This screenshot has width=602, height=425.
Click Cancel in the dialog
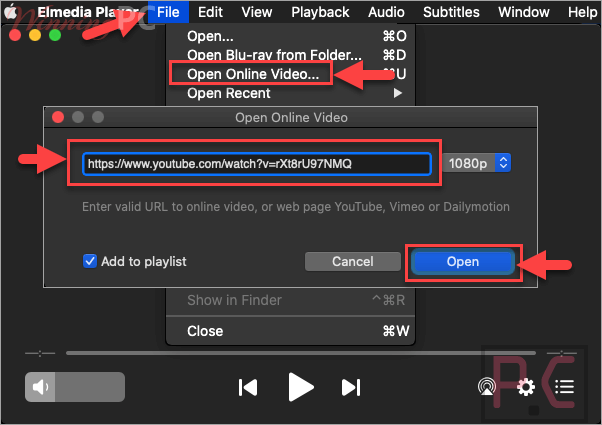(x=352, y=261)
